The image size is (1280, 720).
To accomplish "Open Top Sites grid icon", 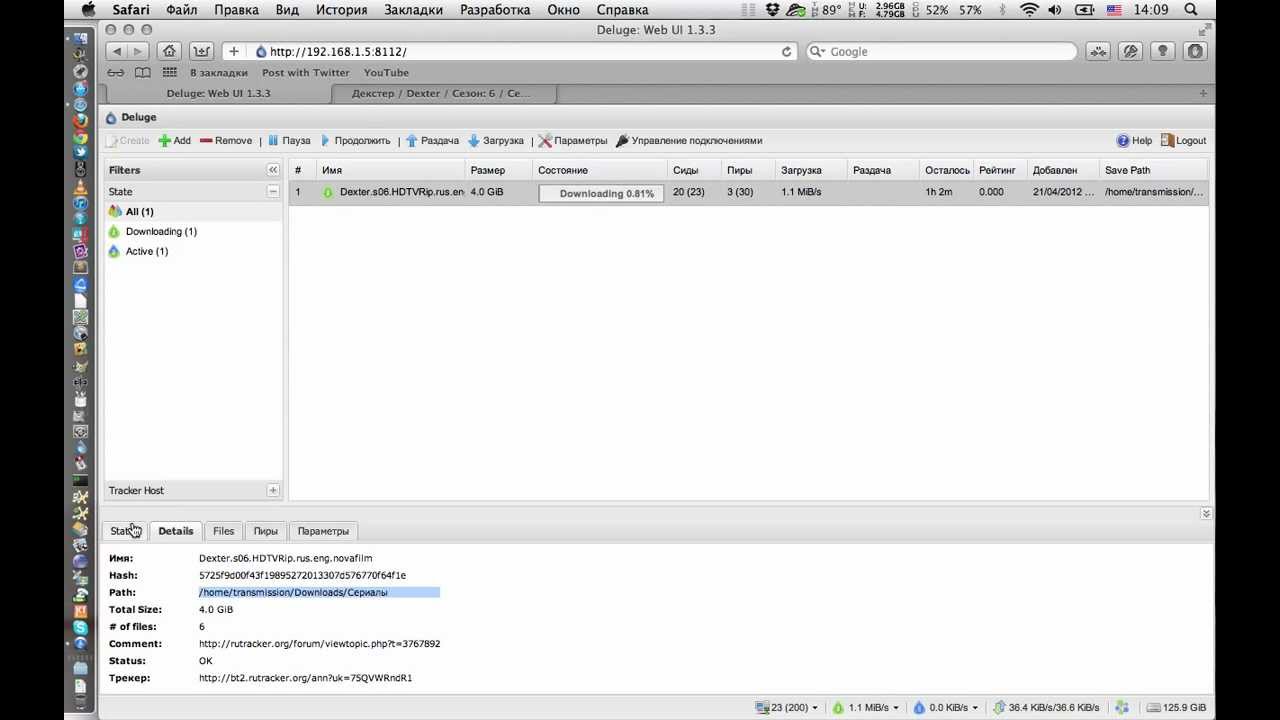I will (170, 72).
